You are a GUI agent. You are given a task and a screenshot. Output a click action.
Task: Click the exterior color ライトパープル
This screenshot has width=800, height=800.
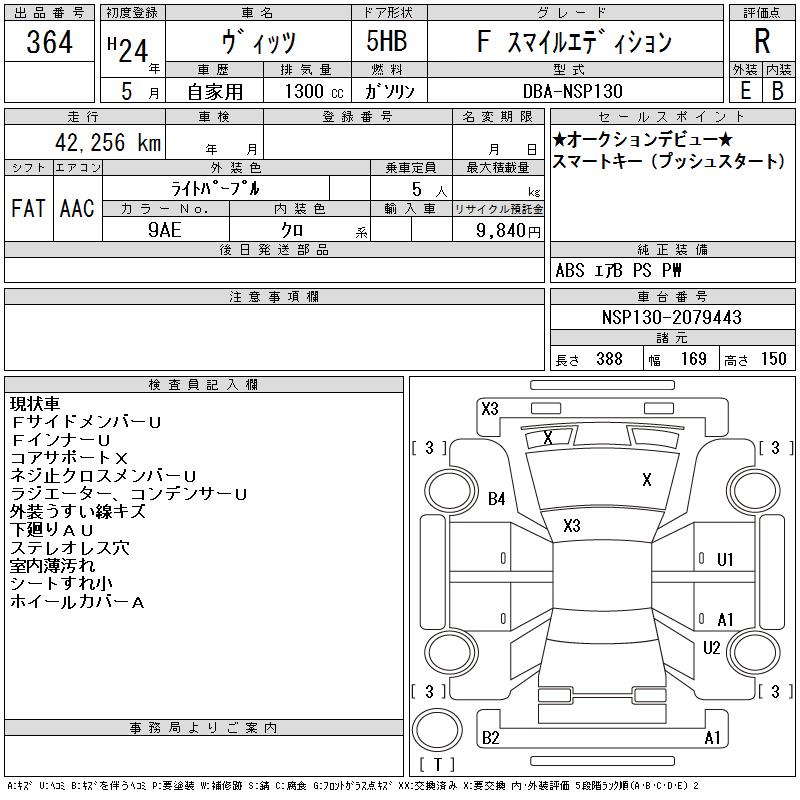[x=236, y=188]
